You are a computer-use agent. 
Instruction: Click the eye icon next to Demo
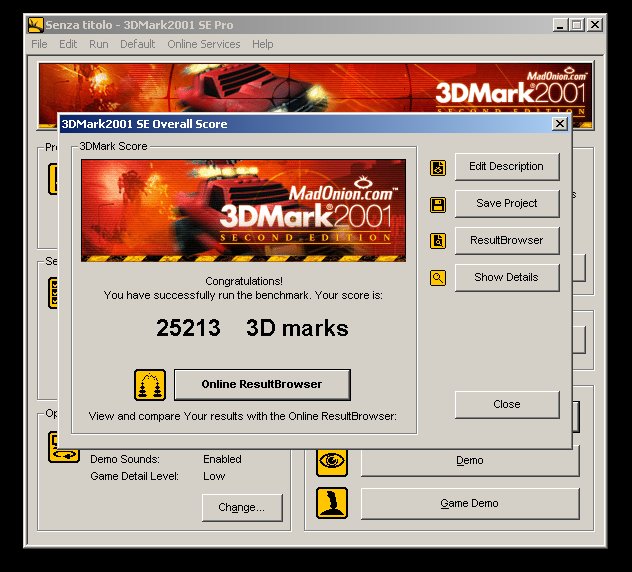coord(332,461)
